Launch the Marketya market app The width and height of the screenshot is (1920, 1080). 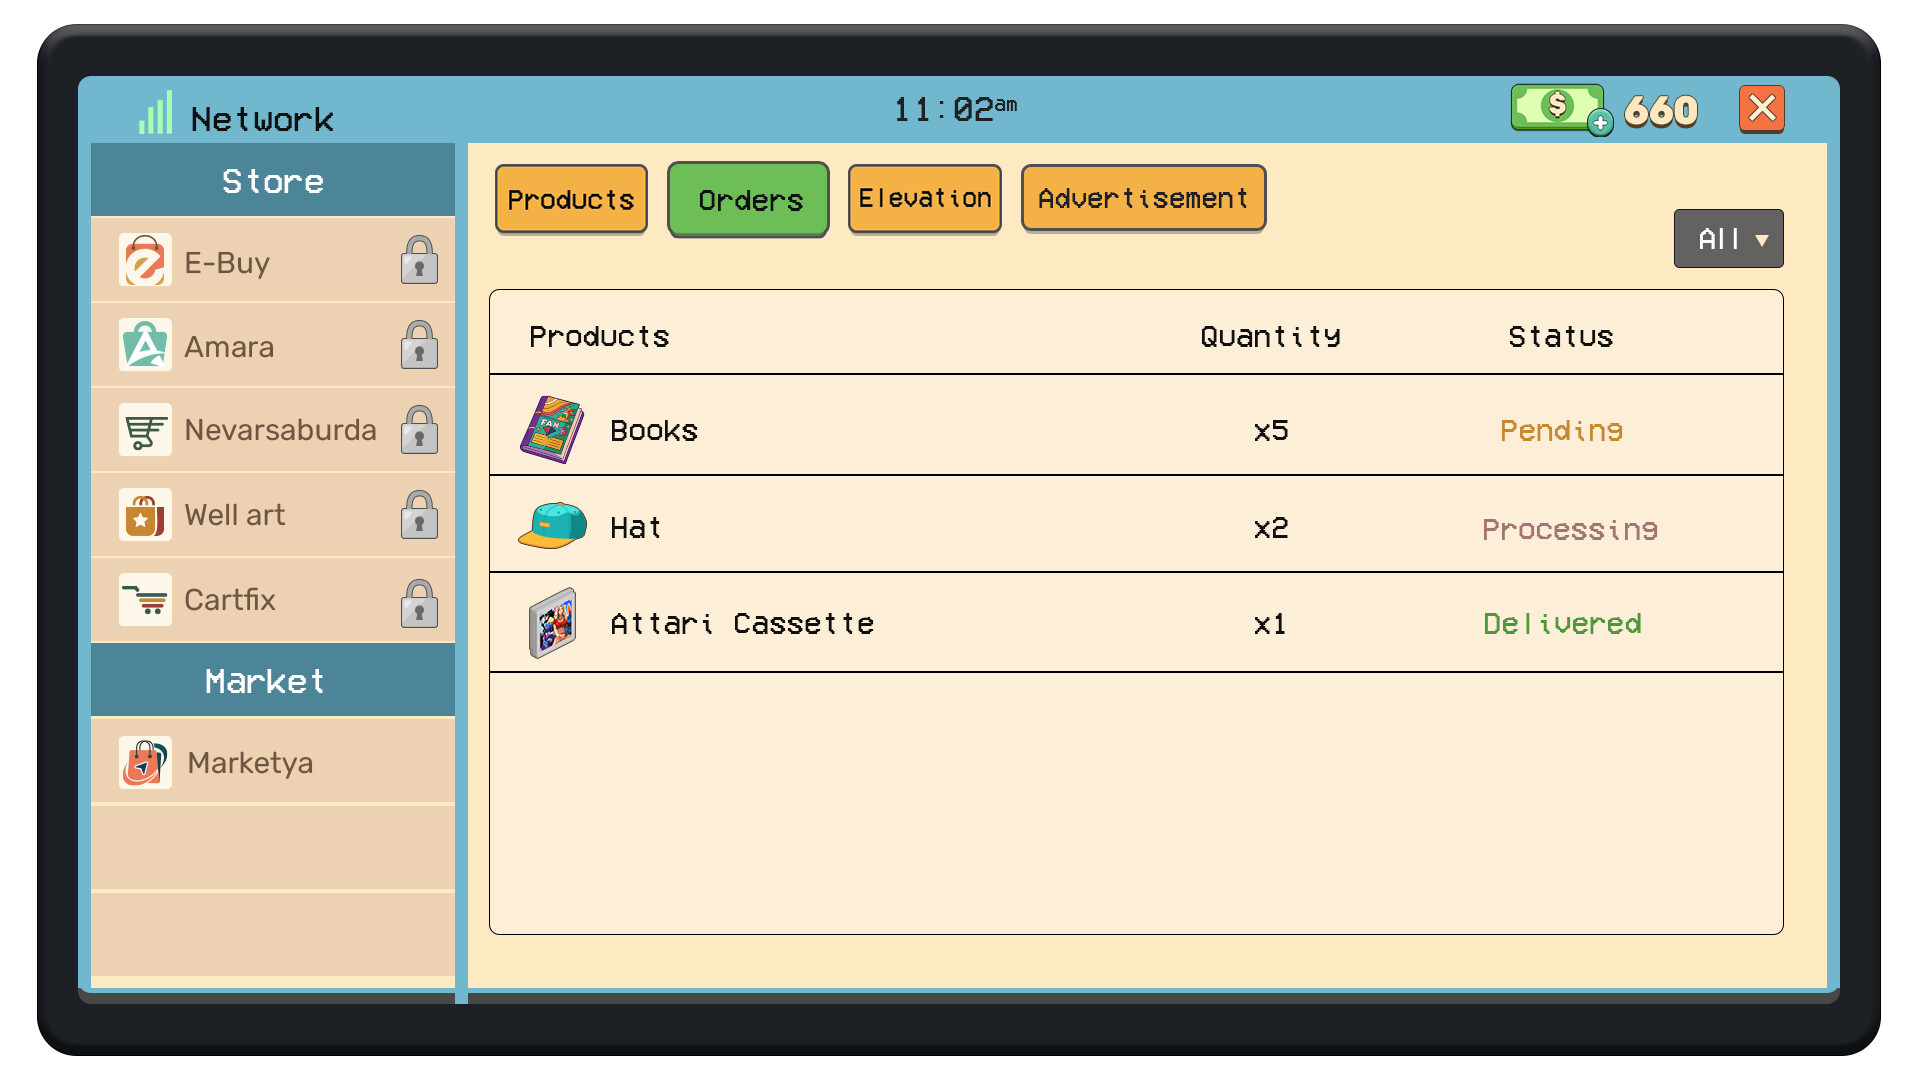(x=145, y=762)
